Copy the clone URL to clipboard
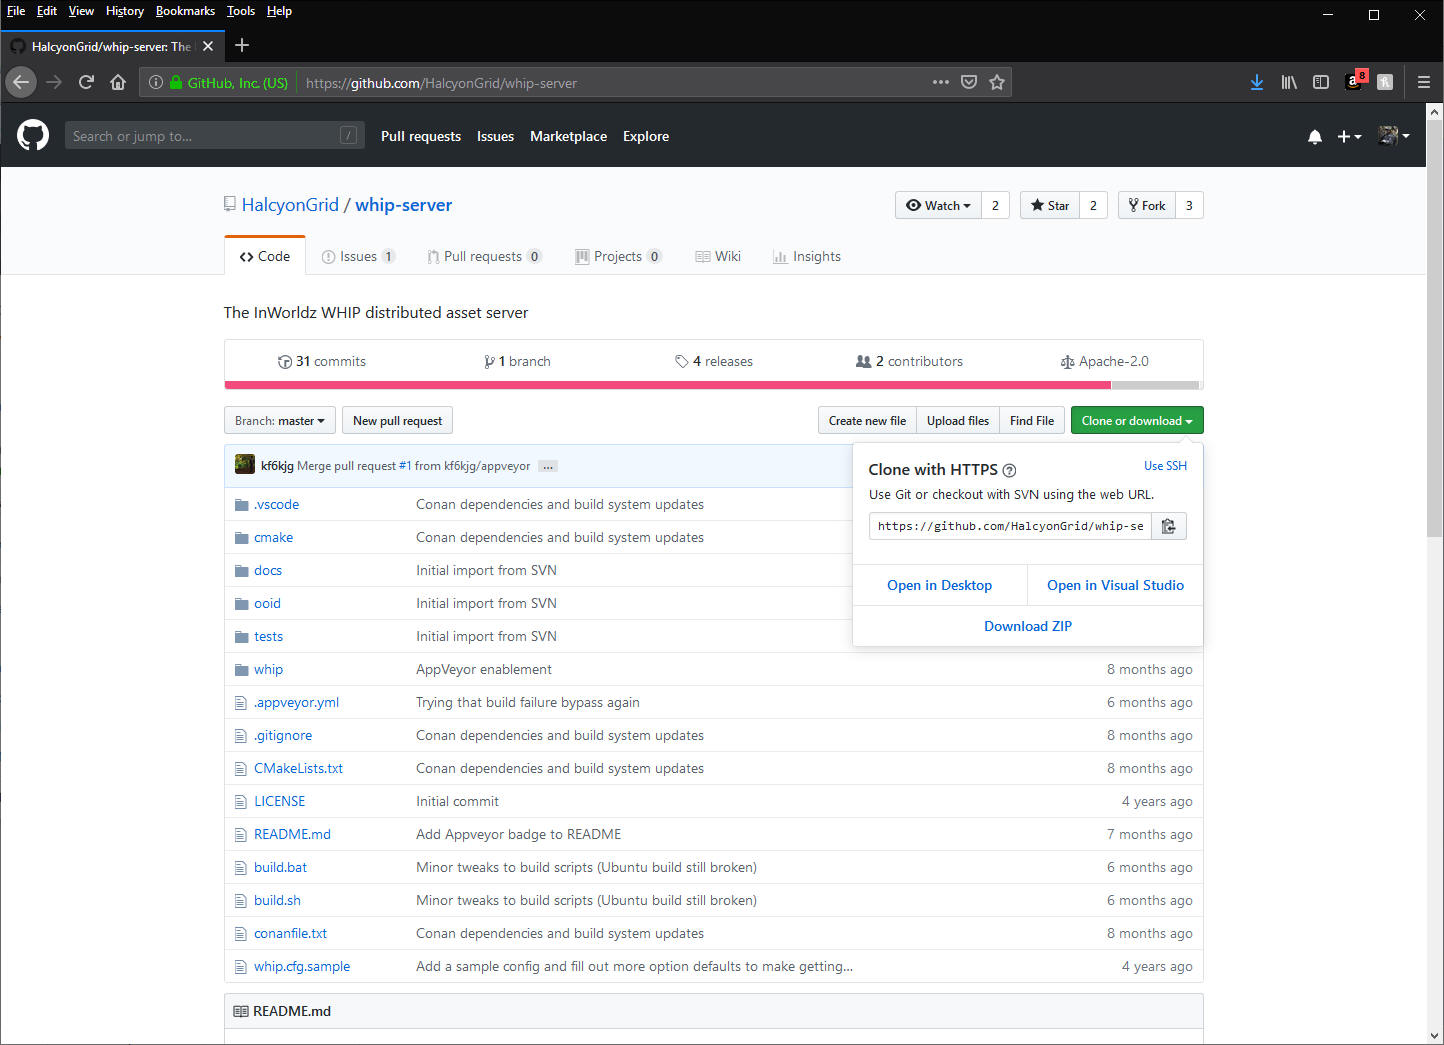Viewport: 1444px width, 1045px height. point(1169,526)
